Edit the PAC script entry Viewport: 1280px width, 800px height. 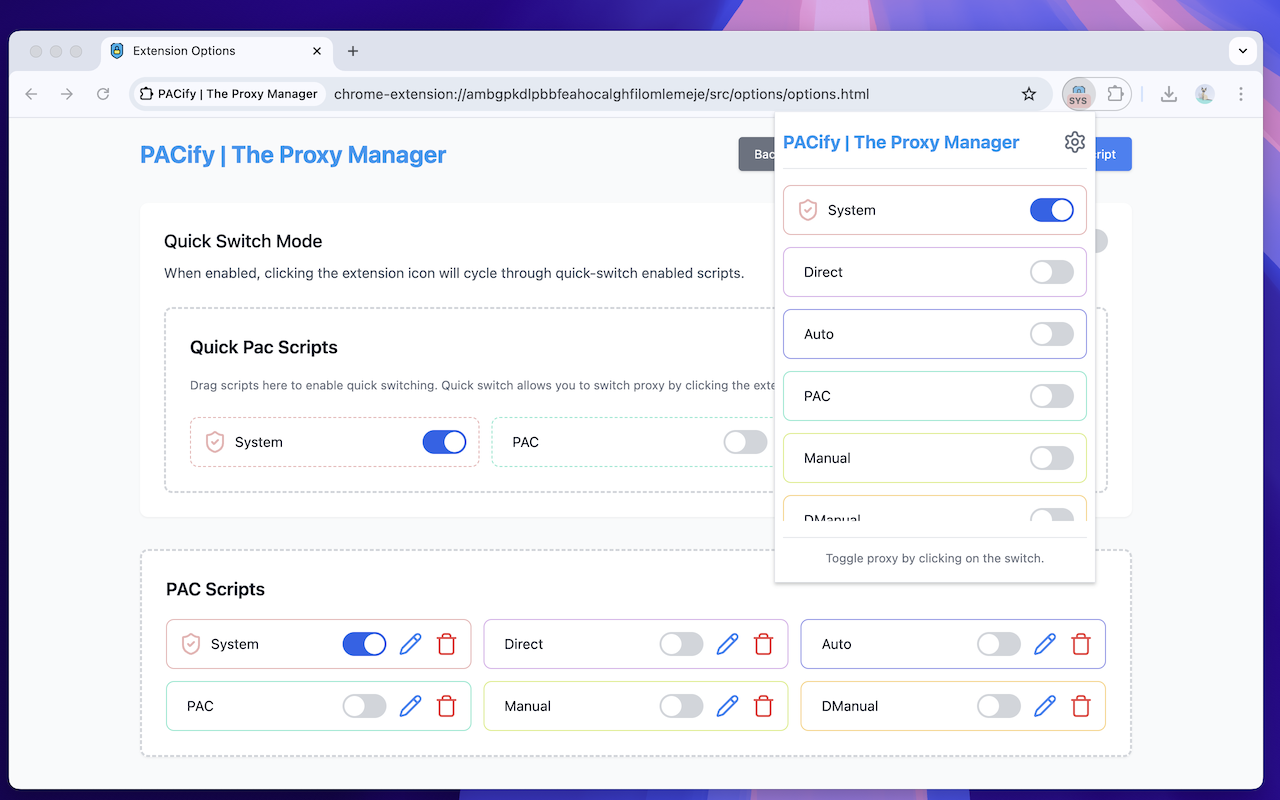(x=410, y=706)
